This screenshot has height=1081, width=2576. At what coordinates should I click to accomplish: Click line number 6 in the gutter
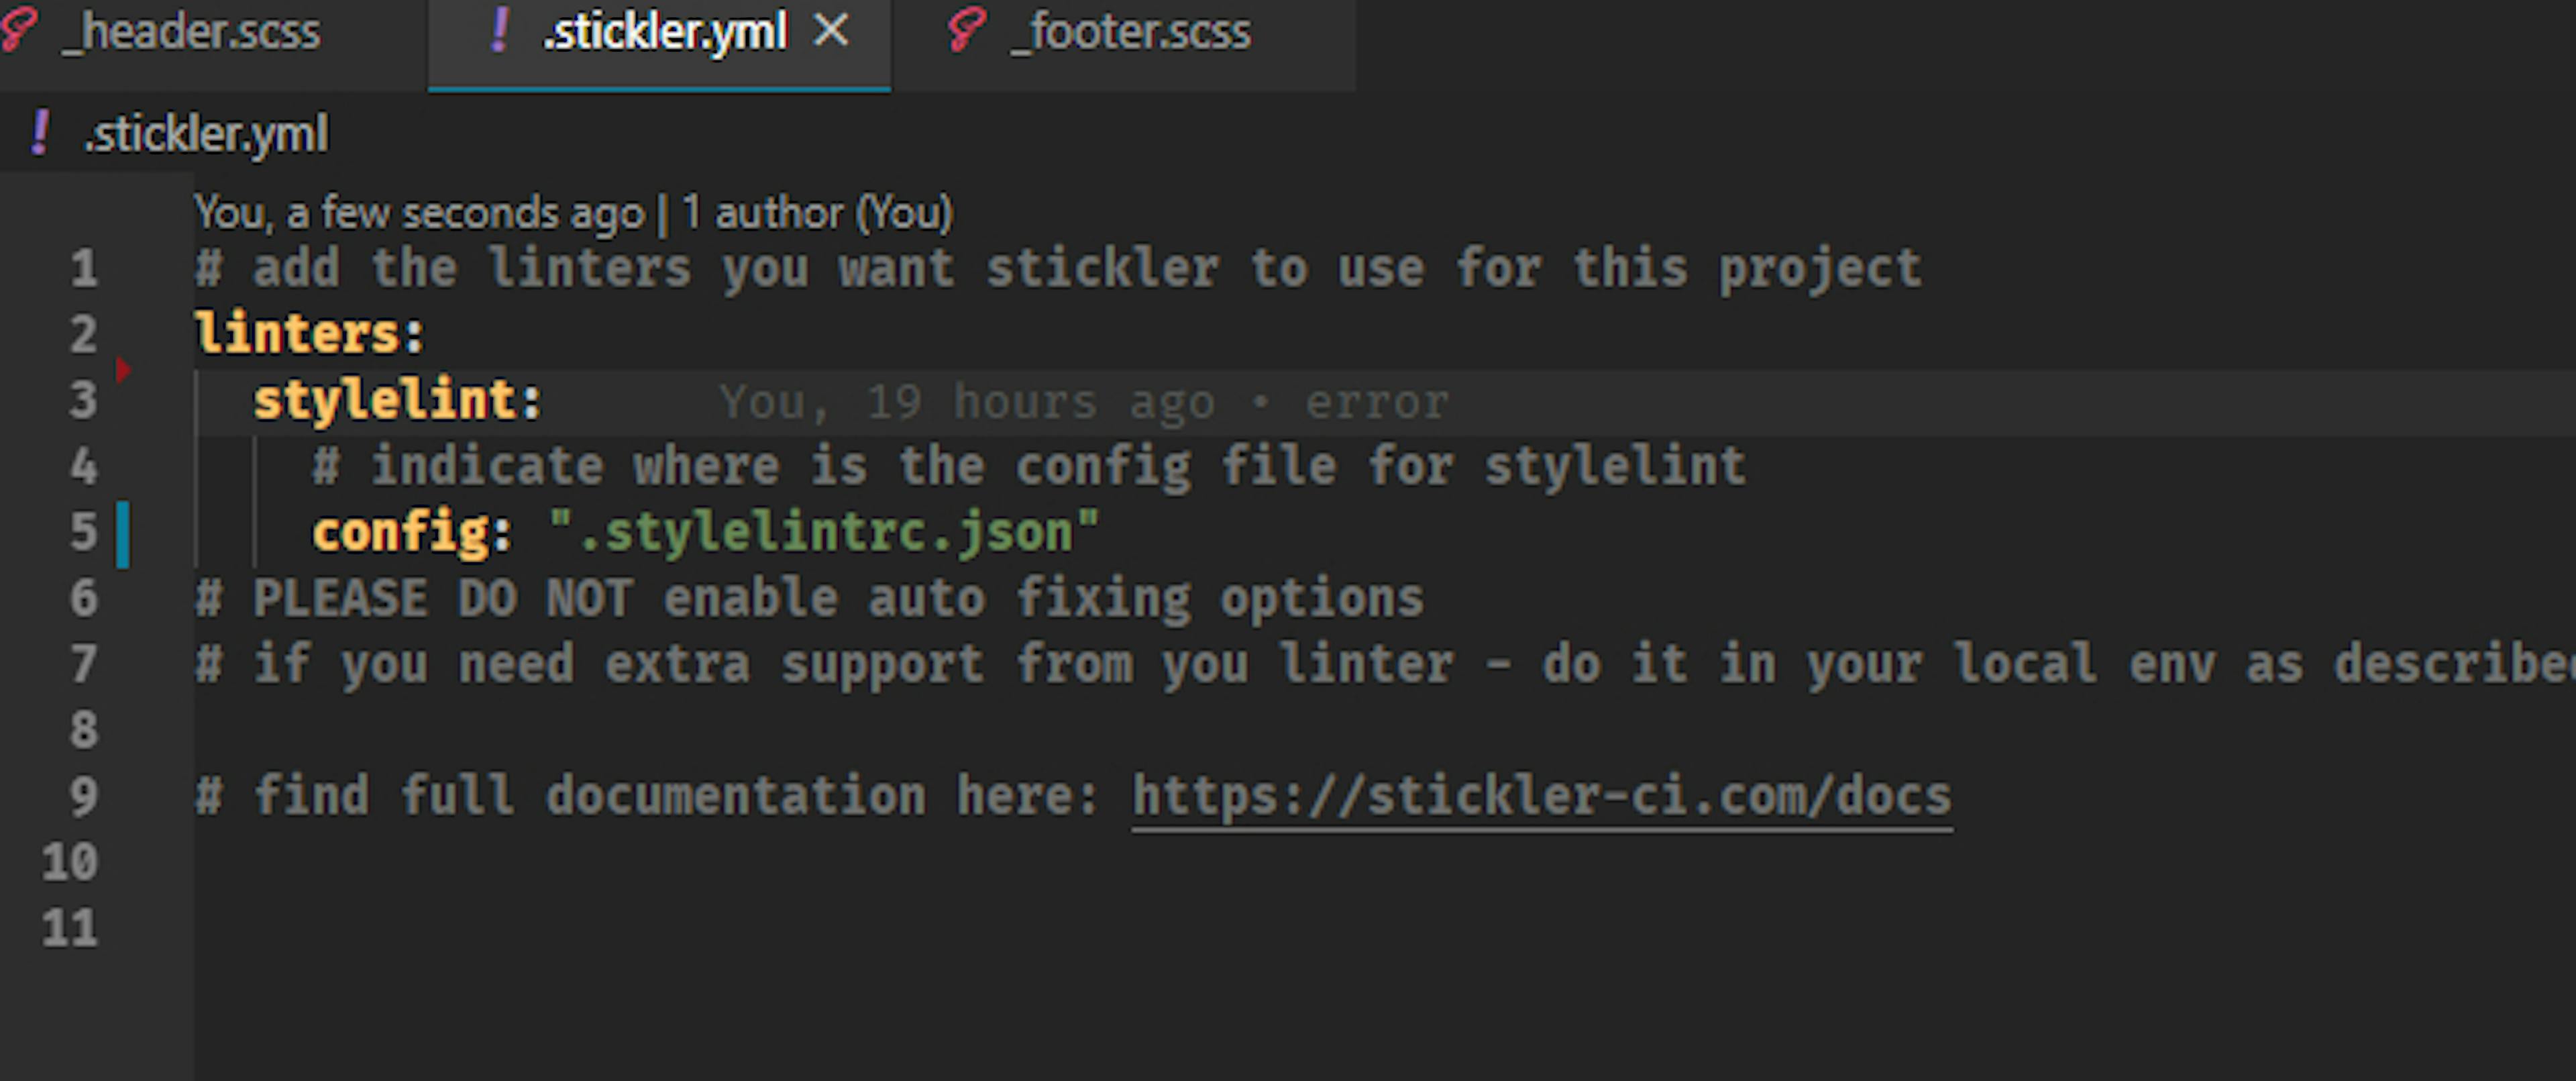click(x=84, y=598)
